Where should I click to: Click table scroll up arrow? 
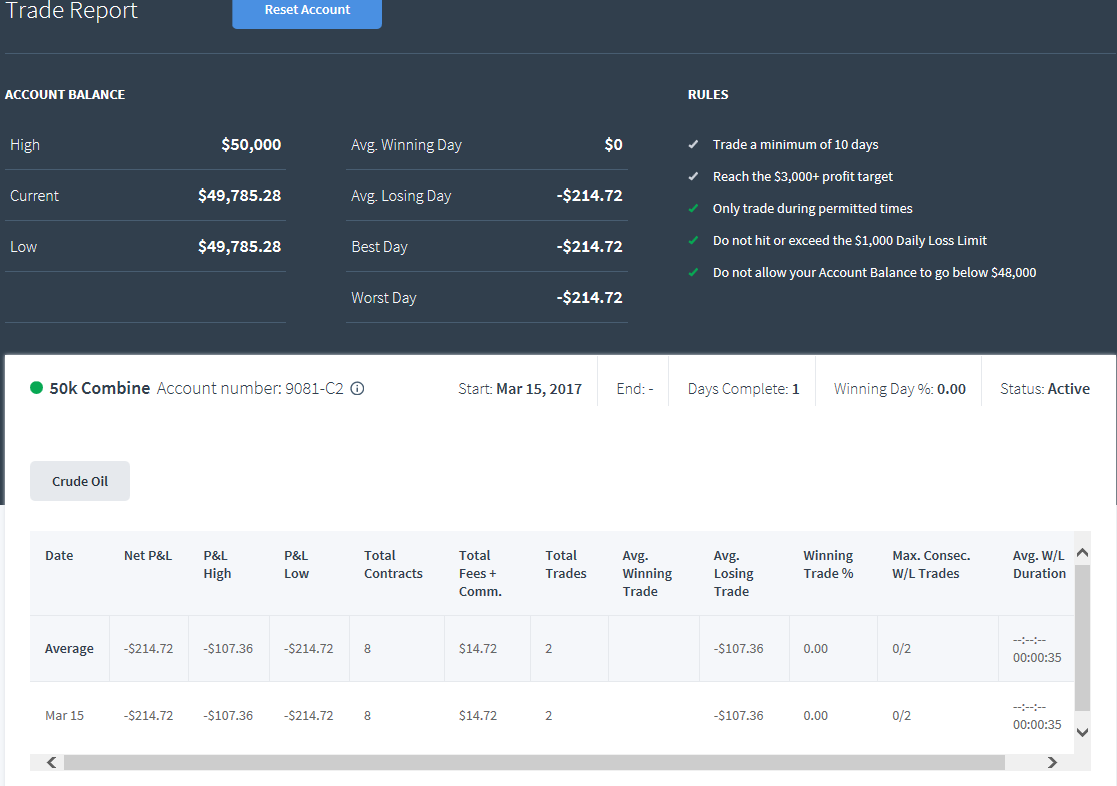(x=1082, y=552)
